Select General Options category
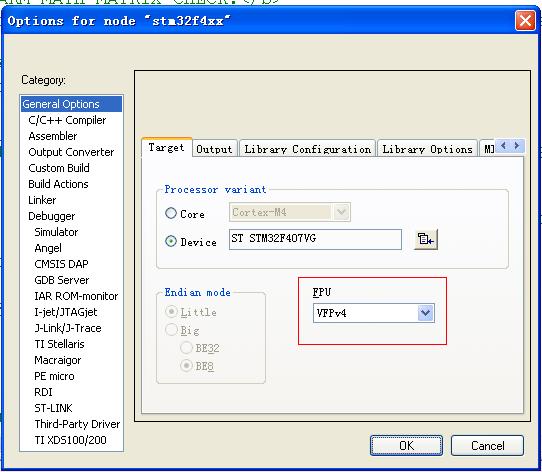This screenshot has height=472, width=542. pos(72,104)
